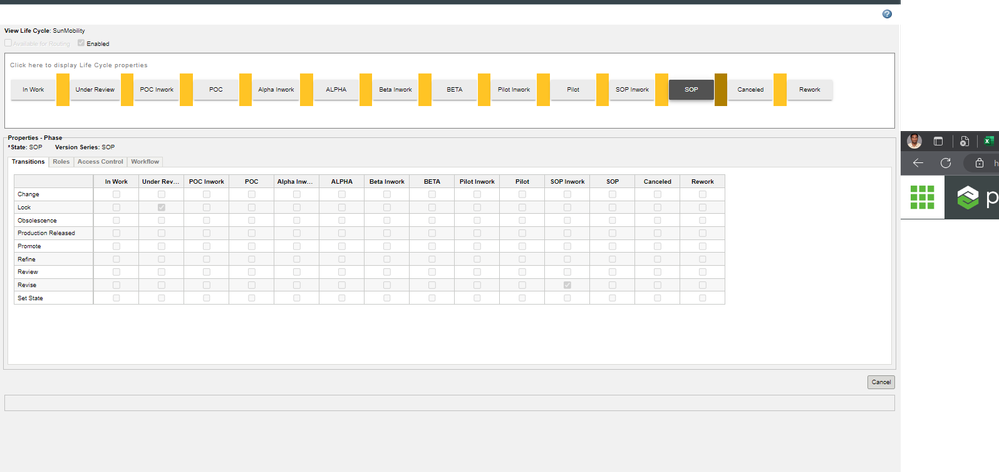This screenshot has height=472, width=999.
Task: Switch to the Roles tab
Action: coord(61,162)
